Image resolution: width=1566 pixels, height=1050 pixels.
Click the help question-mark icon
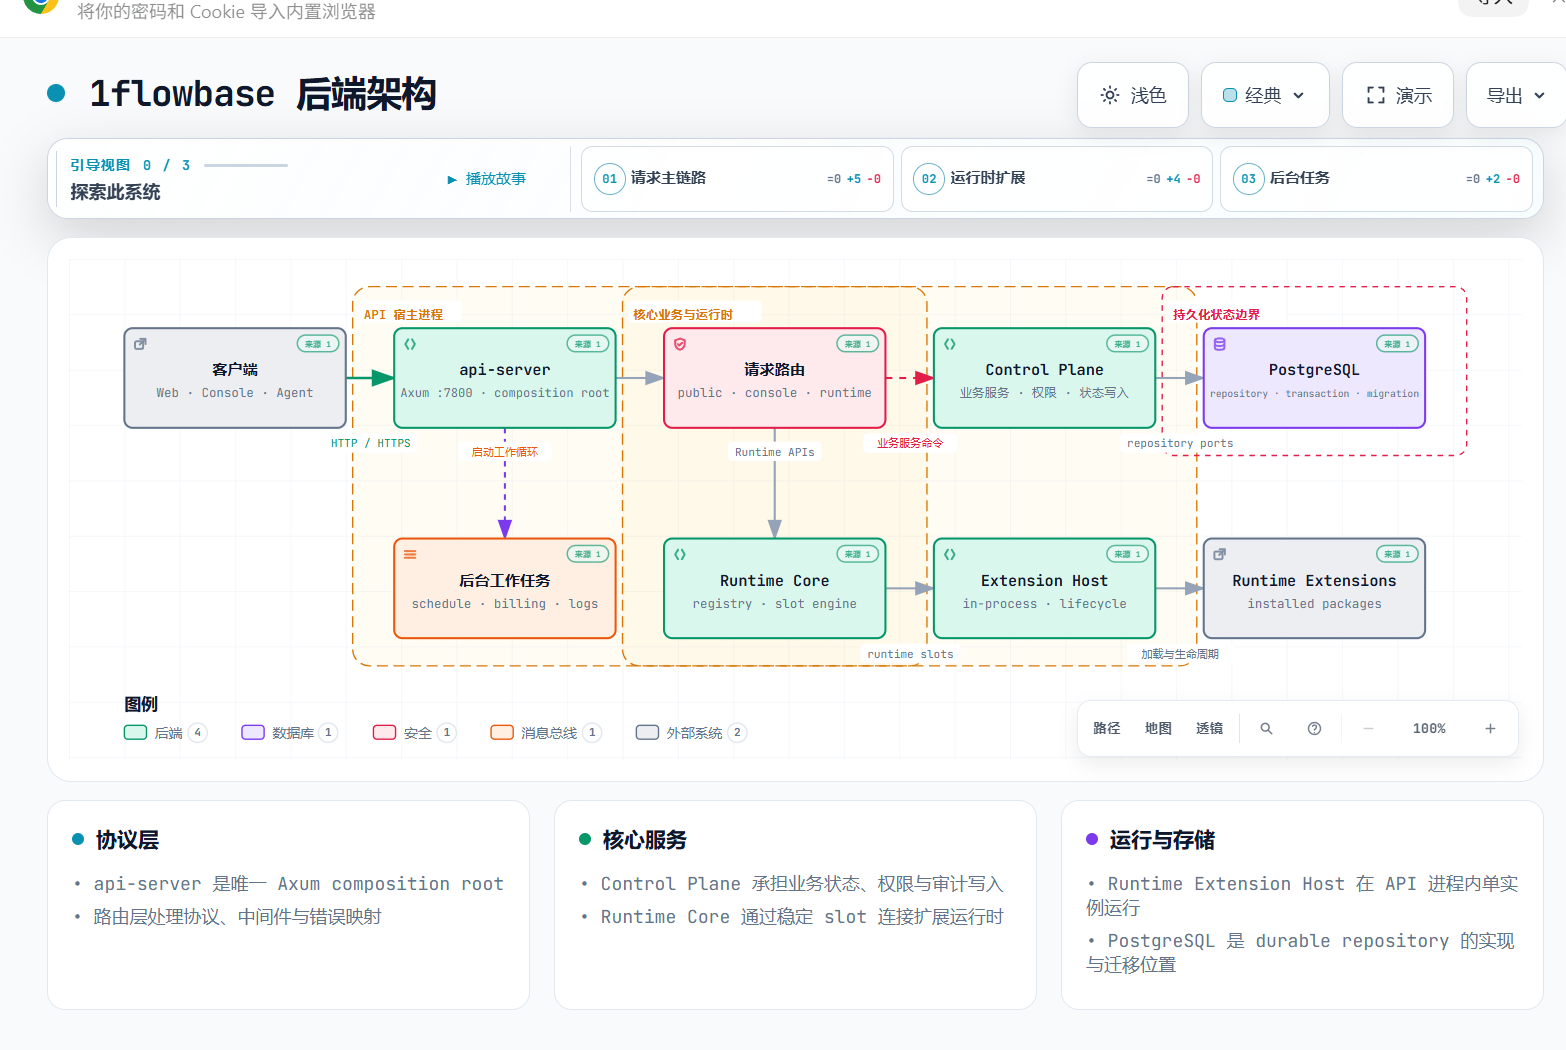click(x=1315, y=729)
